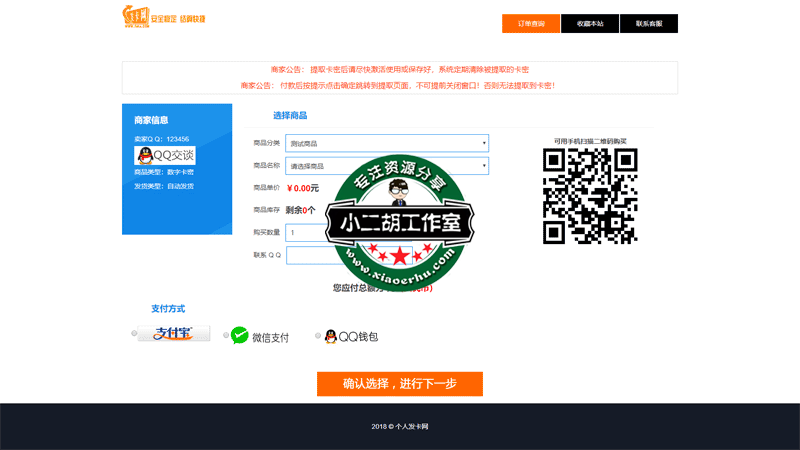The width and height of the screenshot is (800, 450).
Task: Click the QR code for mobile purchase
Action: [590, 196]
